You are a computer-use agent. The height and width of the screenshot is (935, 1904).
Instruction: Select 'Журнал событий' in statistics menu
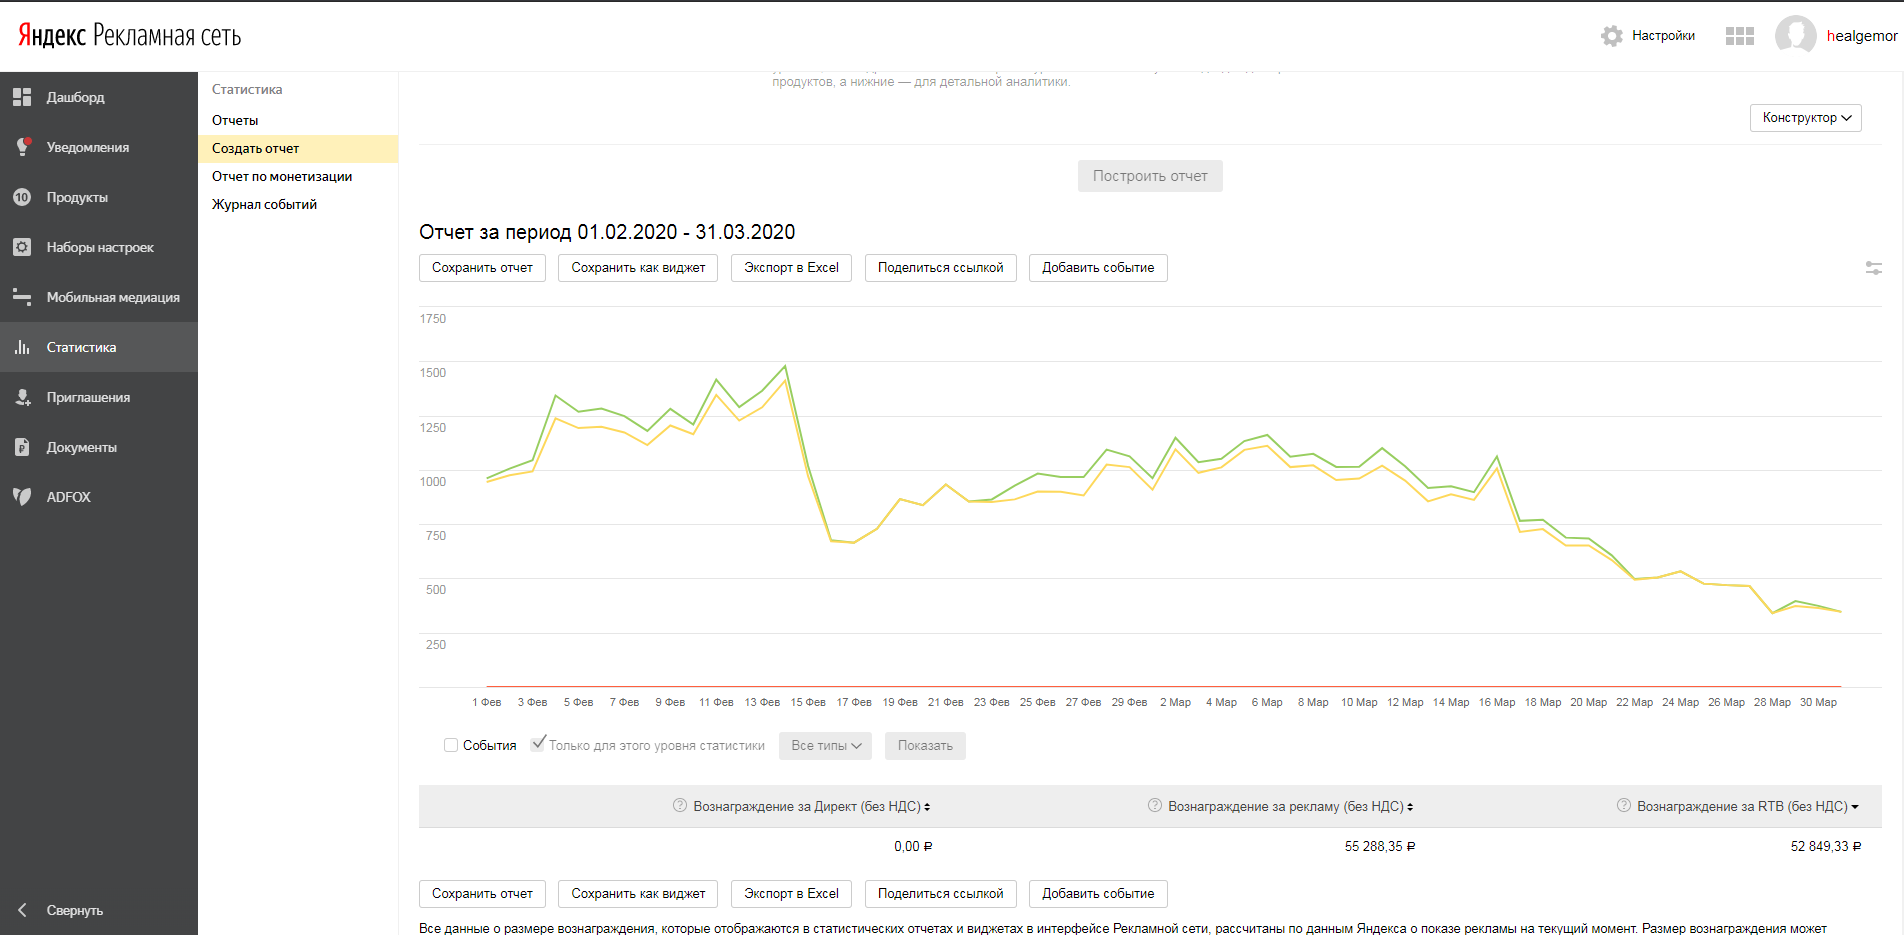[x=264, y=204]
